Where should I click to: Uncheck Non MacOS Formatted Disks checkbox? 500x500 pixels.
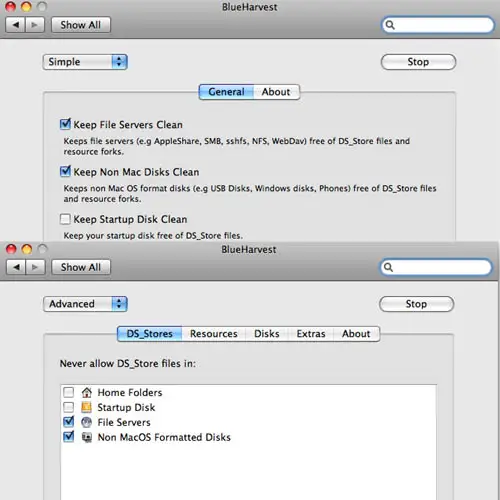(x=69, y=436)
